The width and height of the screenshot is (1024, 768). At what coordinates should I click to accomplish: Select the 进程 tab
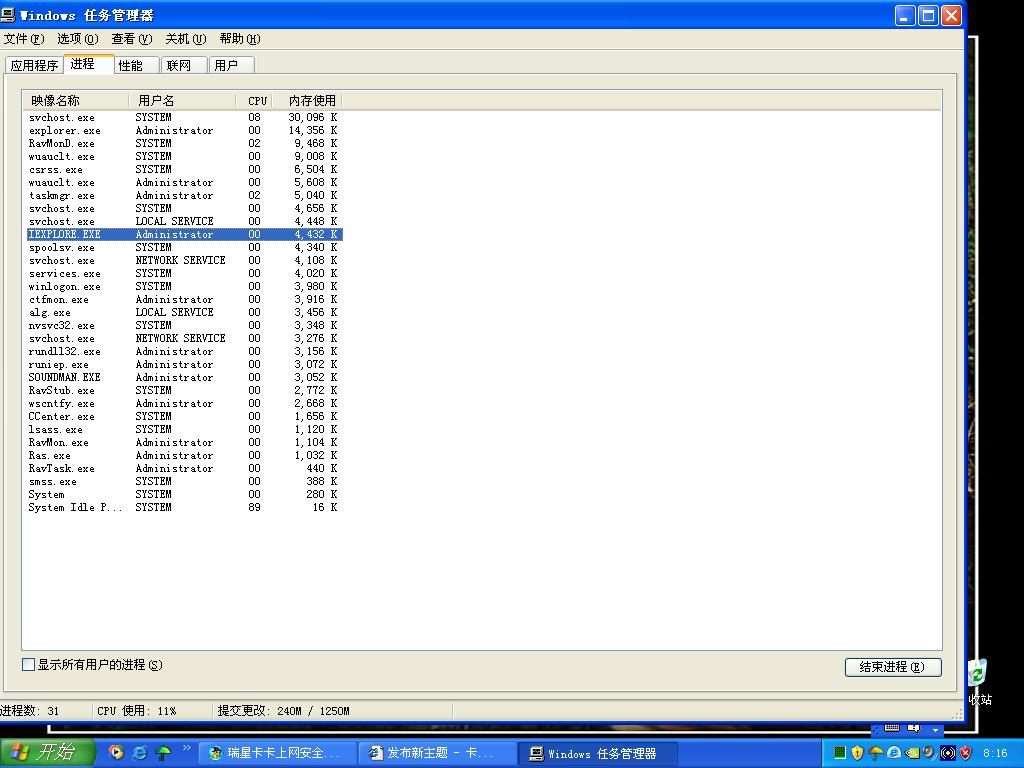88,64
